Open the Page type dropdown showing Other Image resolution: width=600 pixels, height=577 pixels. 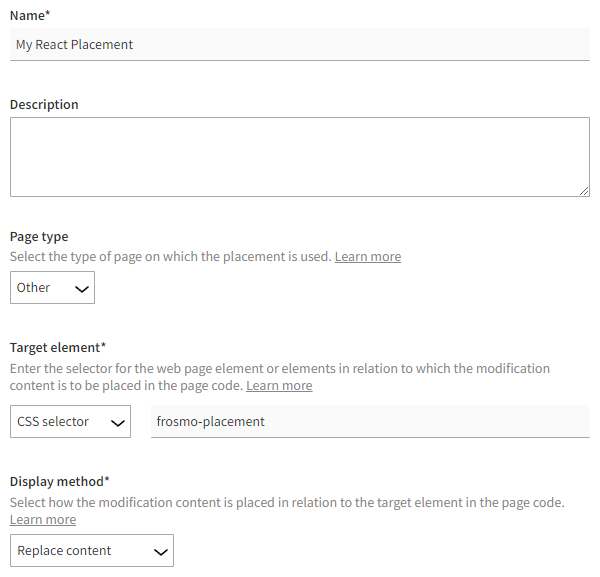[52, 288]
